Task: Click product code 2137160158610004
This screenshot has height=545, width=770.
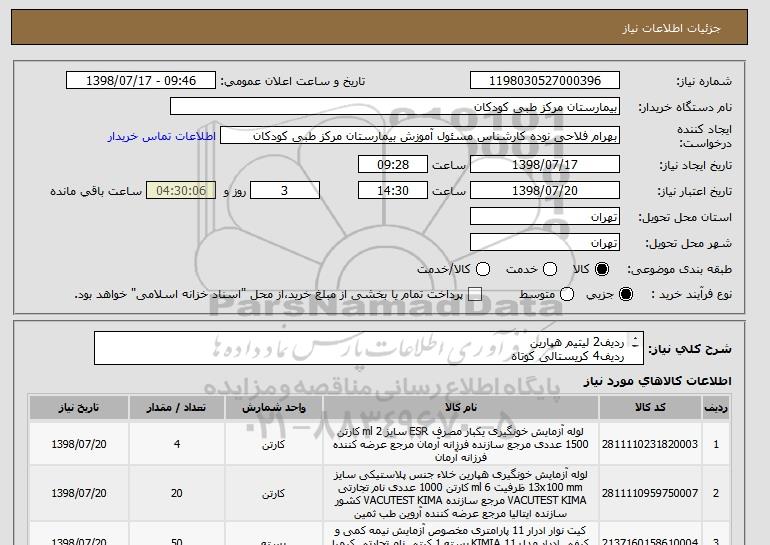Action: pos(650,542)
